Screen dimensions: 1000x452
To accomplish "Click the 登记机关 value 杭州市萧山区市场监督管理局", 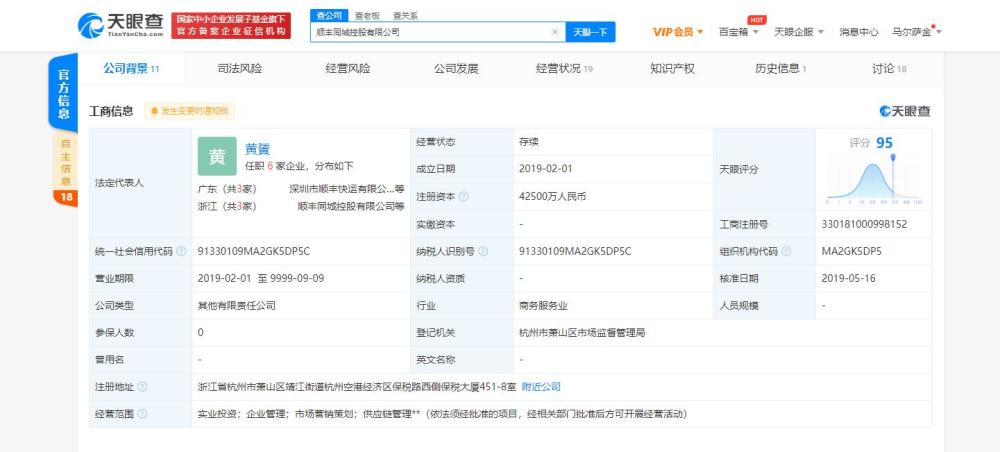I will (582, 333).
